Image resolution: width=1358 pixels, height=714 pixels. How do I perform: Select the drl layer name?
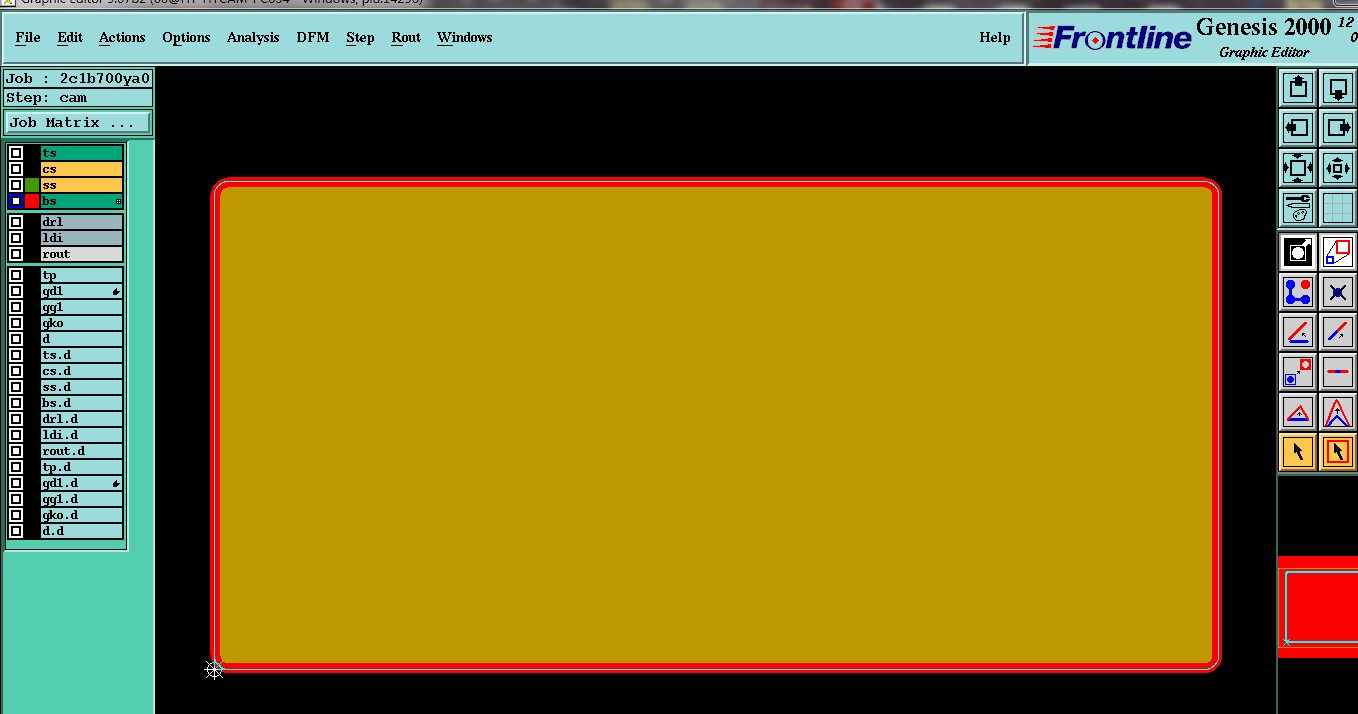coord(82,222)
